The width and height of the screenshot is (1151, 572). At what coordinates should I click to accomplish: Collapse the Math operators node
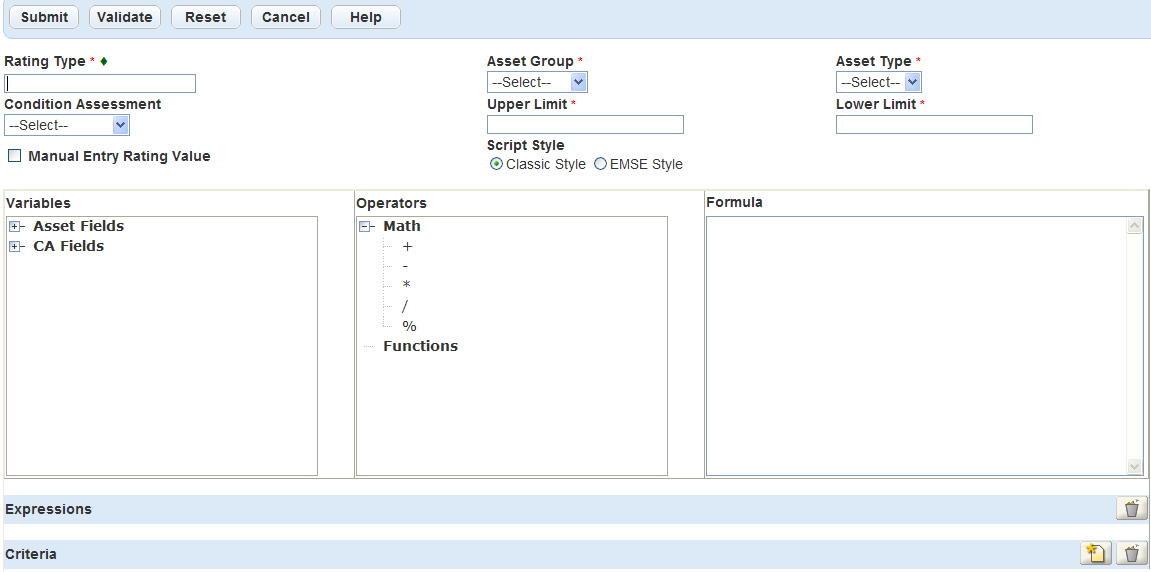366,227
